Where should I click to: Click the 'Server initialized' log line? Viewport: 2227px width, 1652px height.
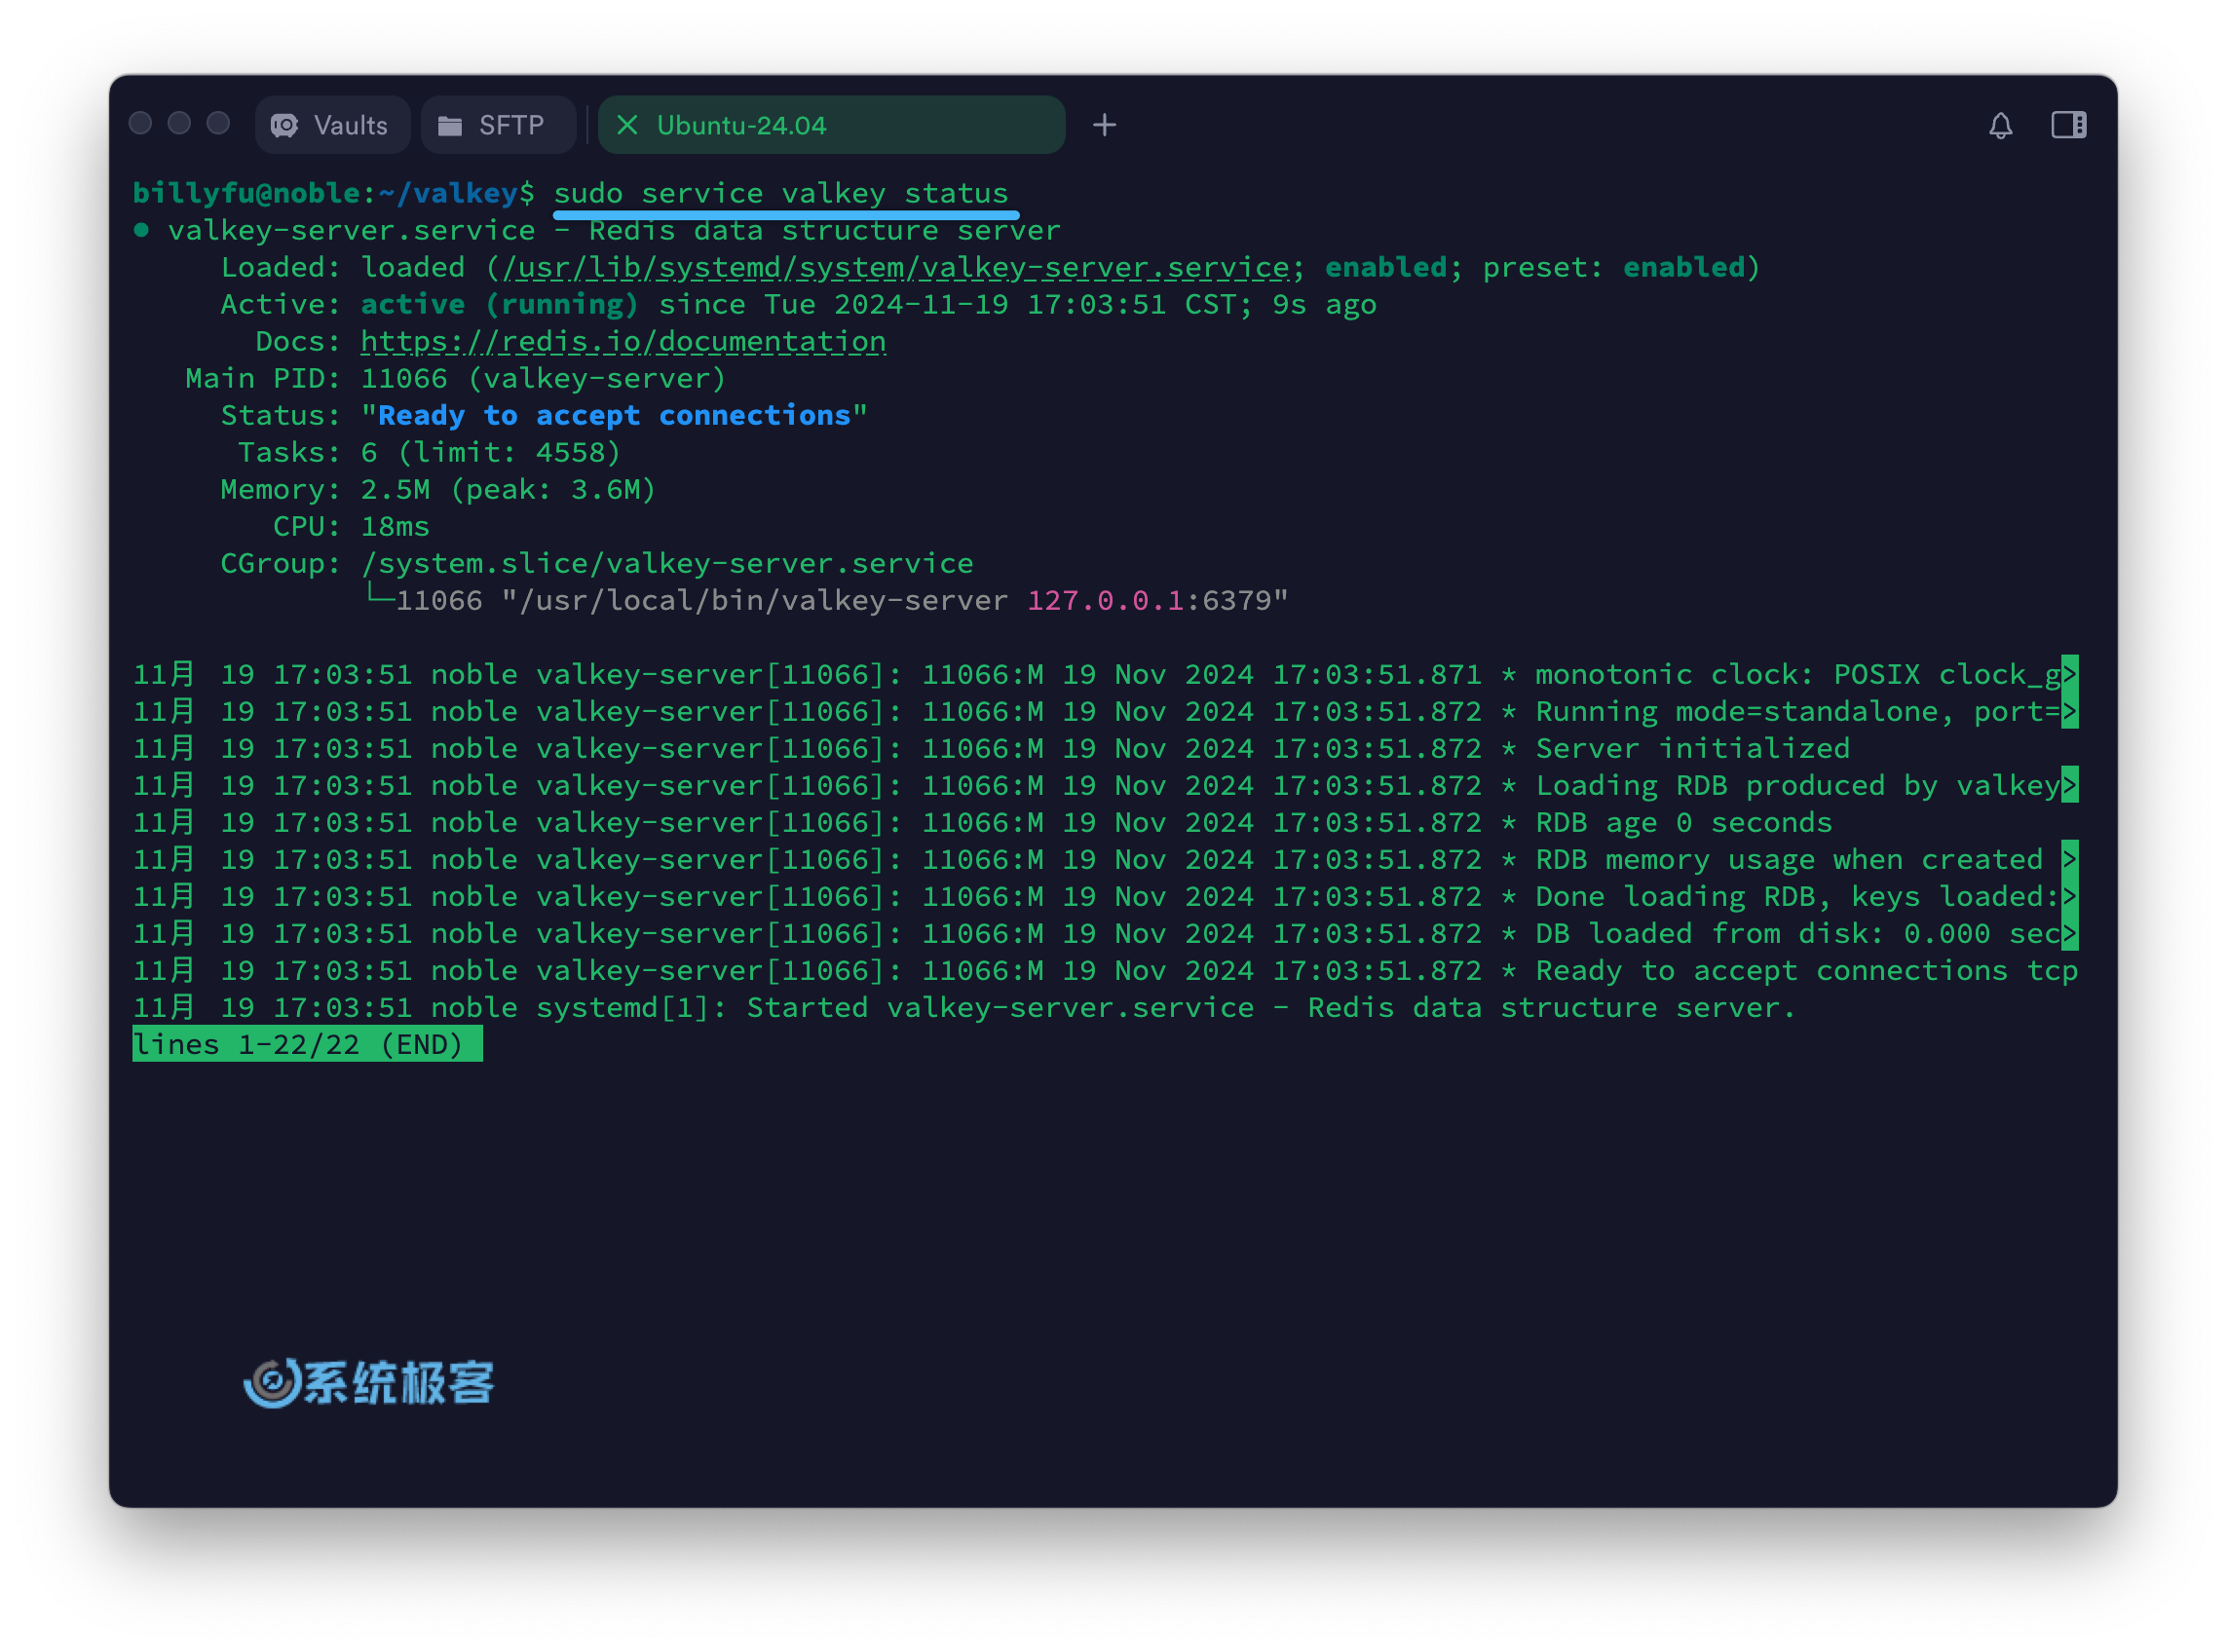pos(992,748)
